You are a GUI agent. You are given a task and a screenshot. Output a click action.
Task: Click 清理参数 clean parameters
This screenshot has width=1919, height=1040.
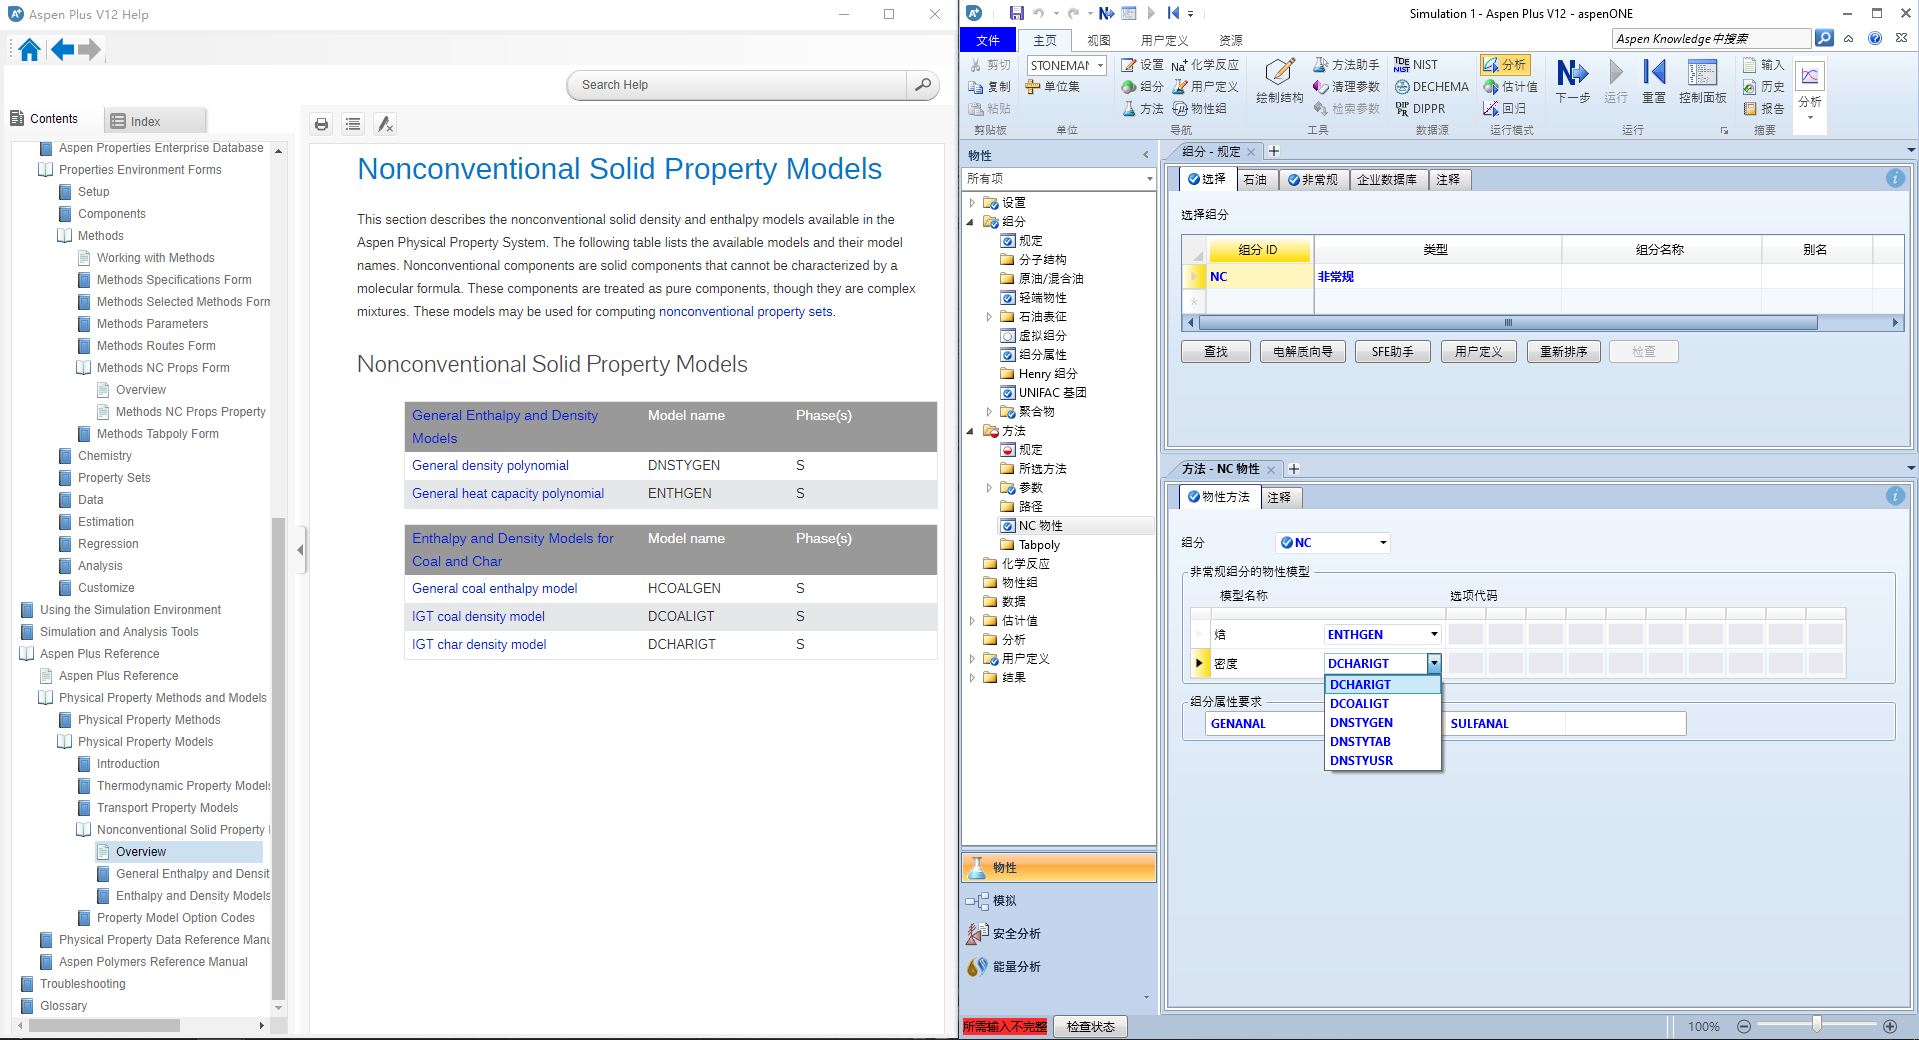(1347, 87)
